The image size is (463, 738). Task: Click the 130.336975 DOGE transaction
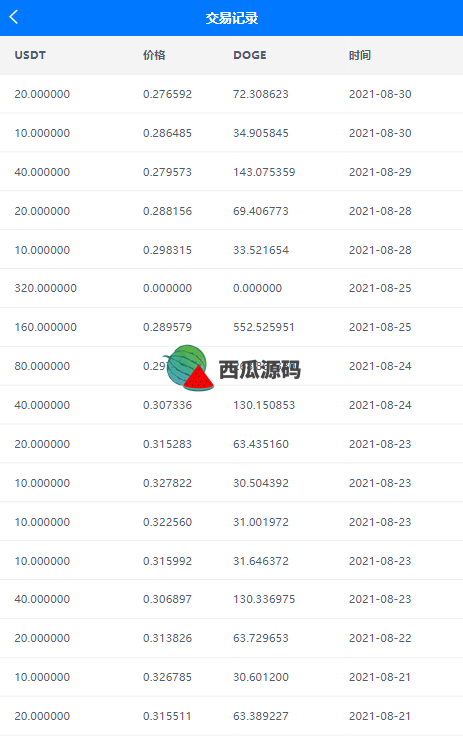tap(232, 599)
